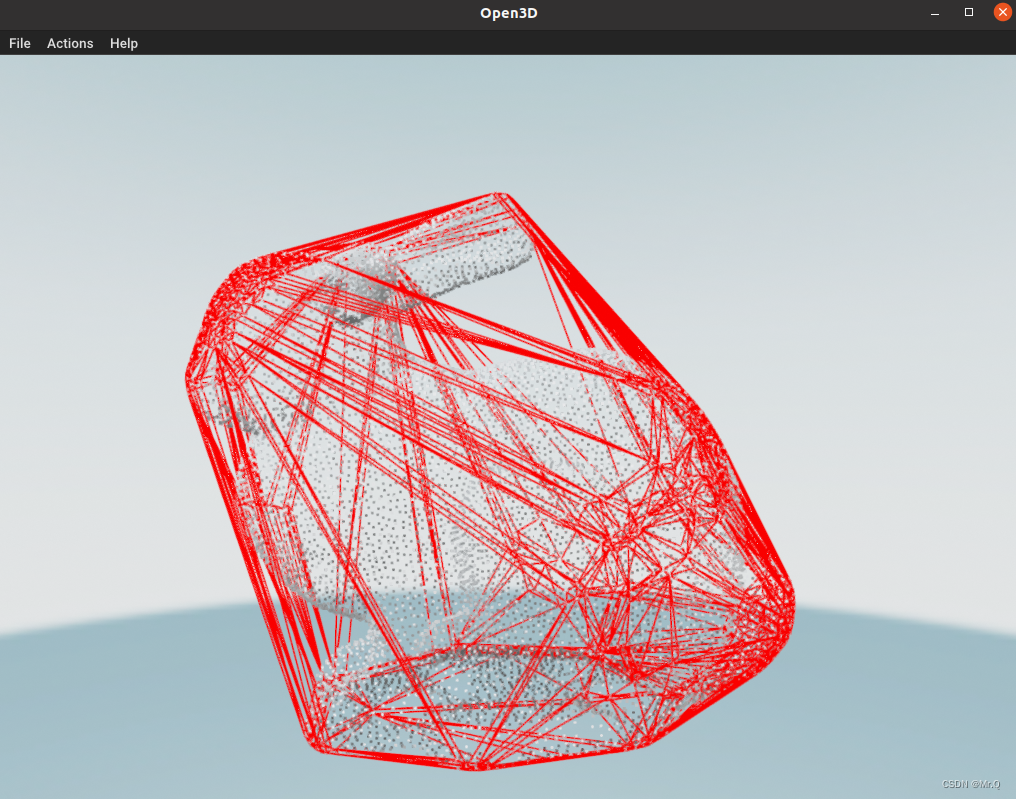Viewport: 1016px width, 799px height.
Task: Click the CSDN @Mr.Q watermark text
Action: pos(969,784)
